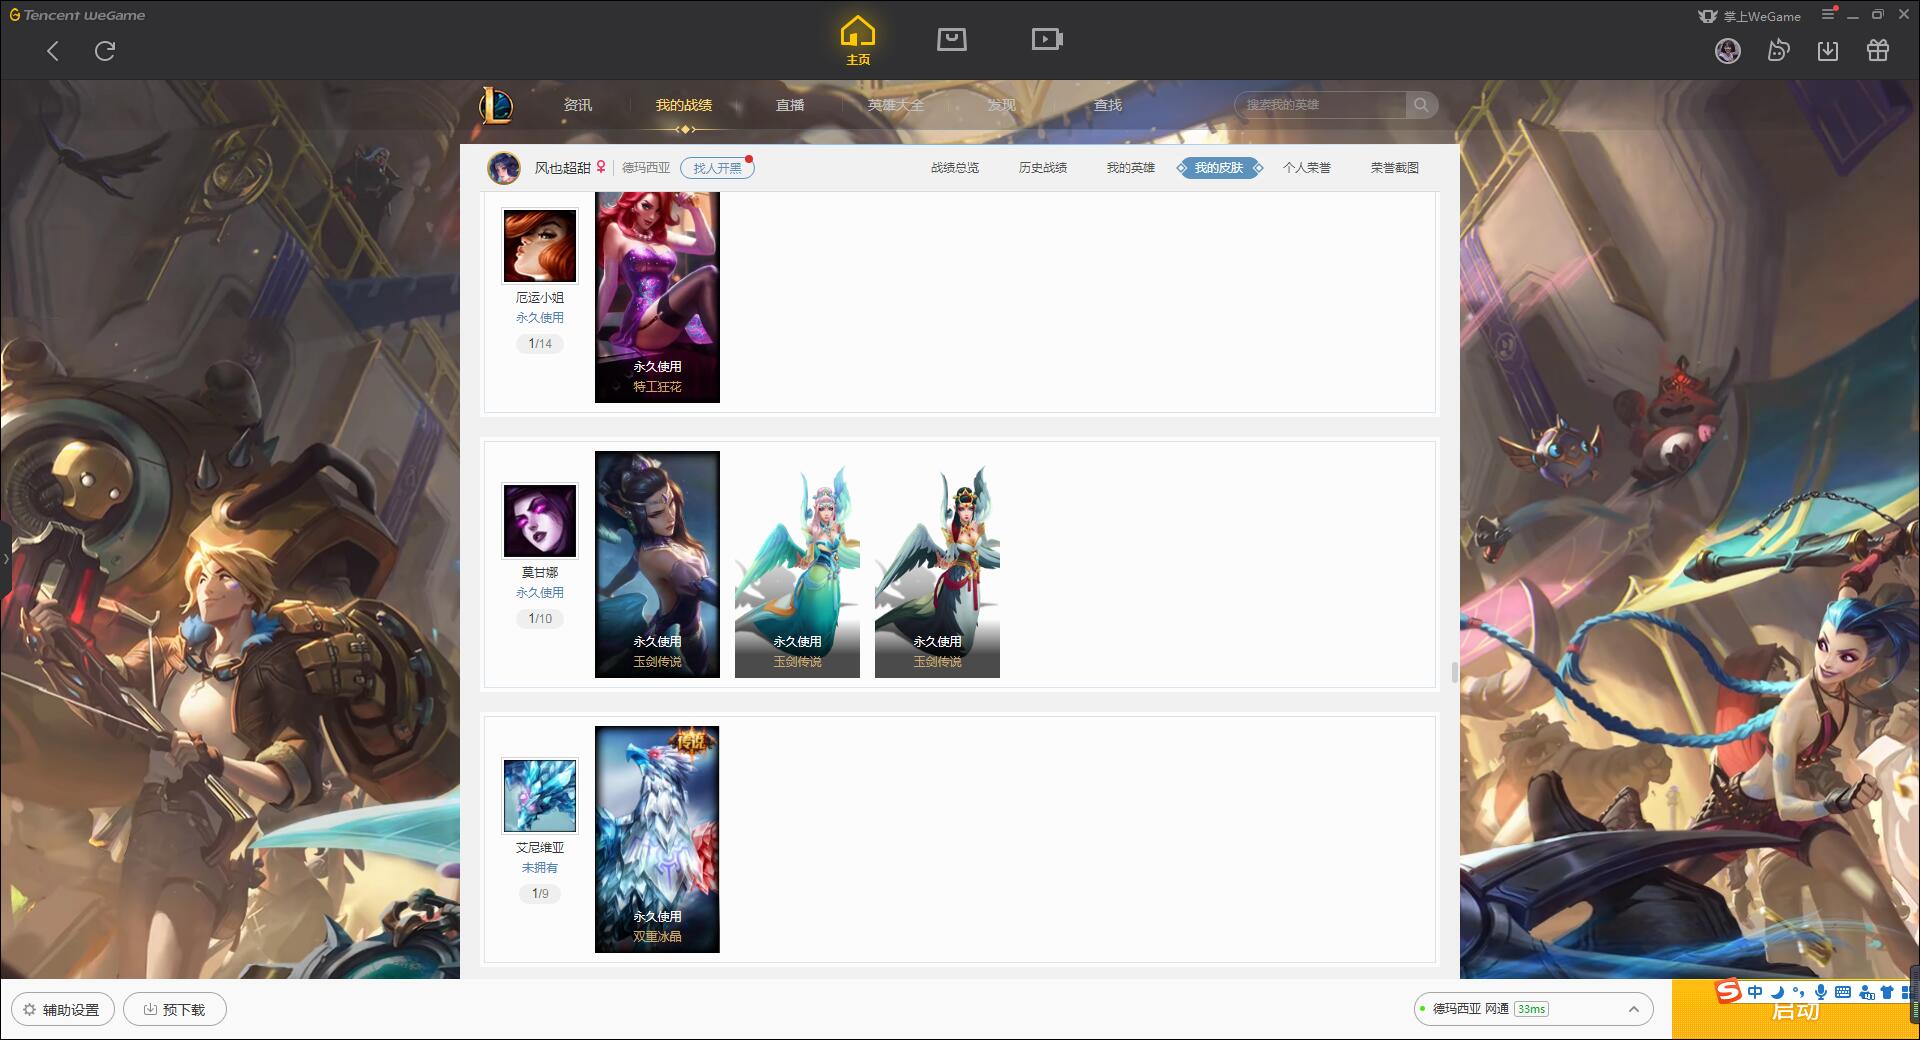Open the black-haired 玉剑传说 chroma card

tap(937, 564)
